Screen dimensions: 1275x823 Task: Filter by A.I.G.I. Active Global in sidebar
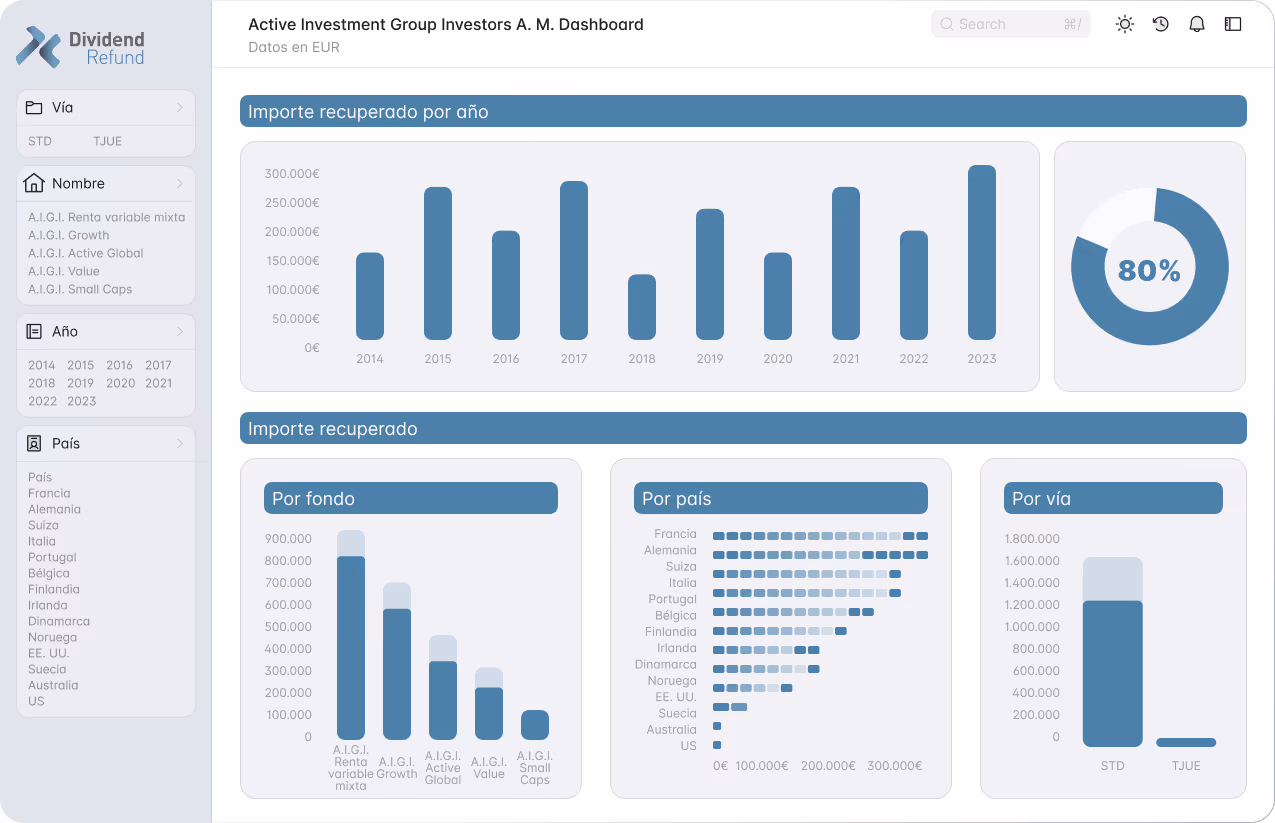pos(86,253)
